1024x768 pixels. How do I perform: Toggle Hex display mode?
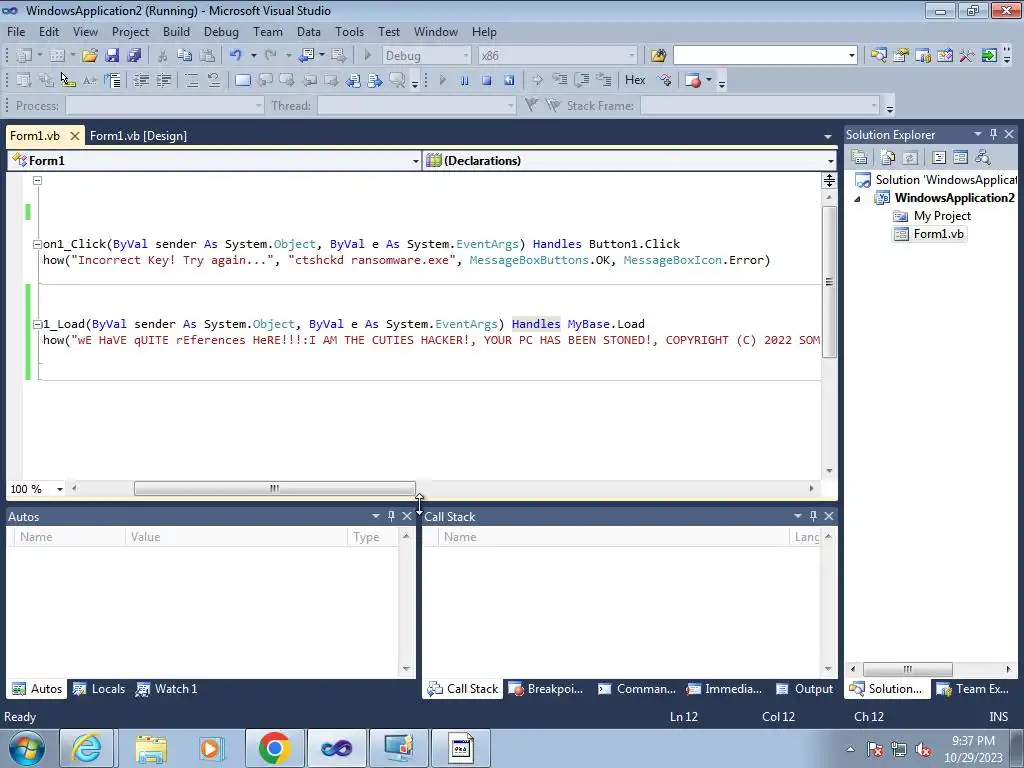click(635, 80)
